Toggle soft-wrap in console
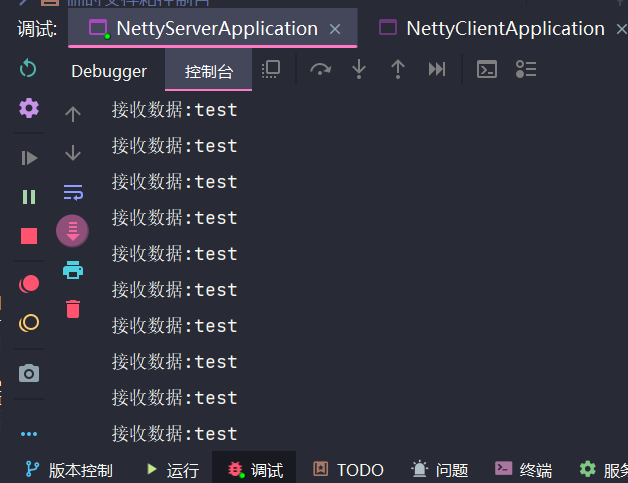628x483 pixels. click(73, 192)
